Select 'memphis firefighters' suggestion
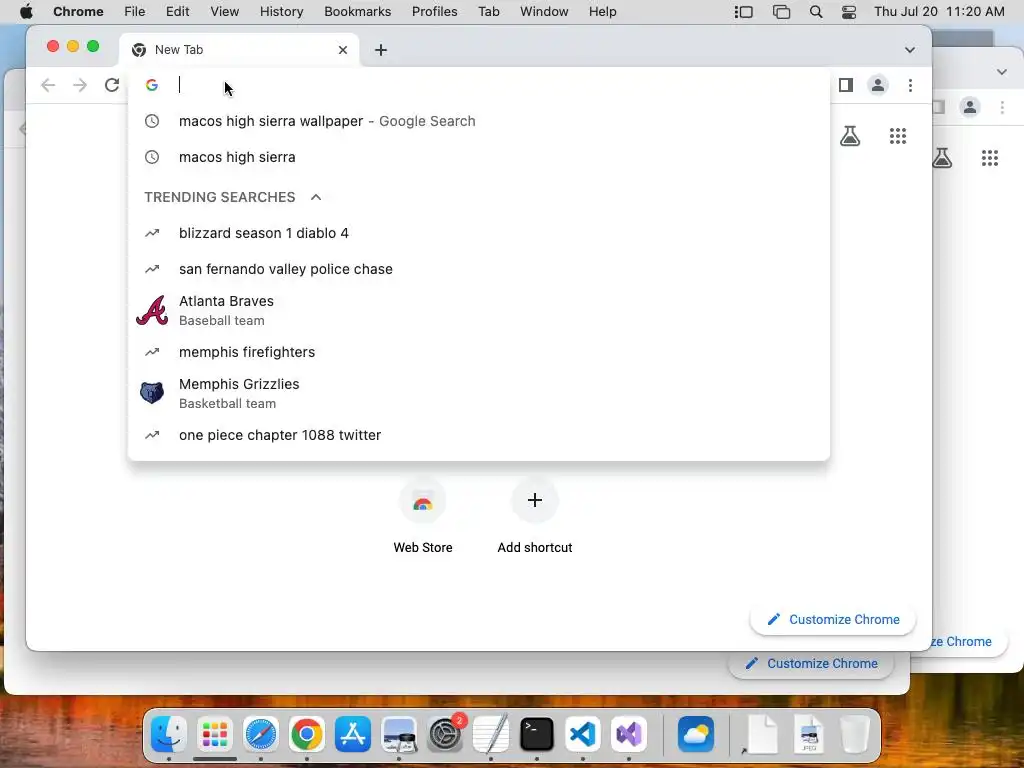The width and height of the screenshot is (1024, 768). (479, 352)
